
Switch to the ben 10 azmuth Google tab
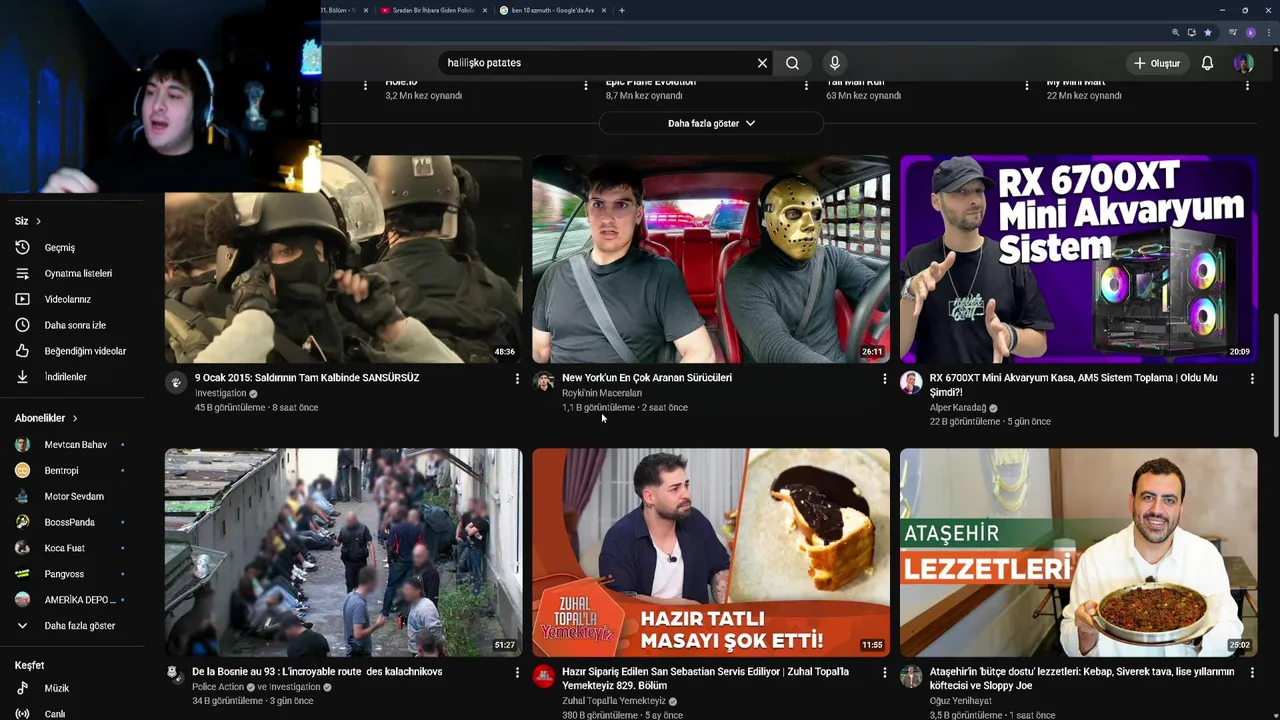coord(552,10)
